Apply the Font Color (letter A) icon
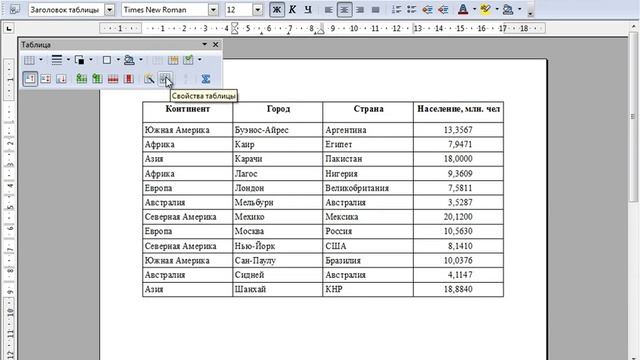640x360 pixels. click(463, 9)
